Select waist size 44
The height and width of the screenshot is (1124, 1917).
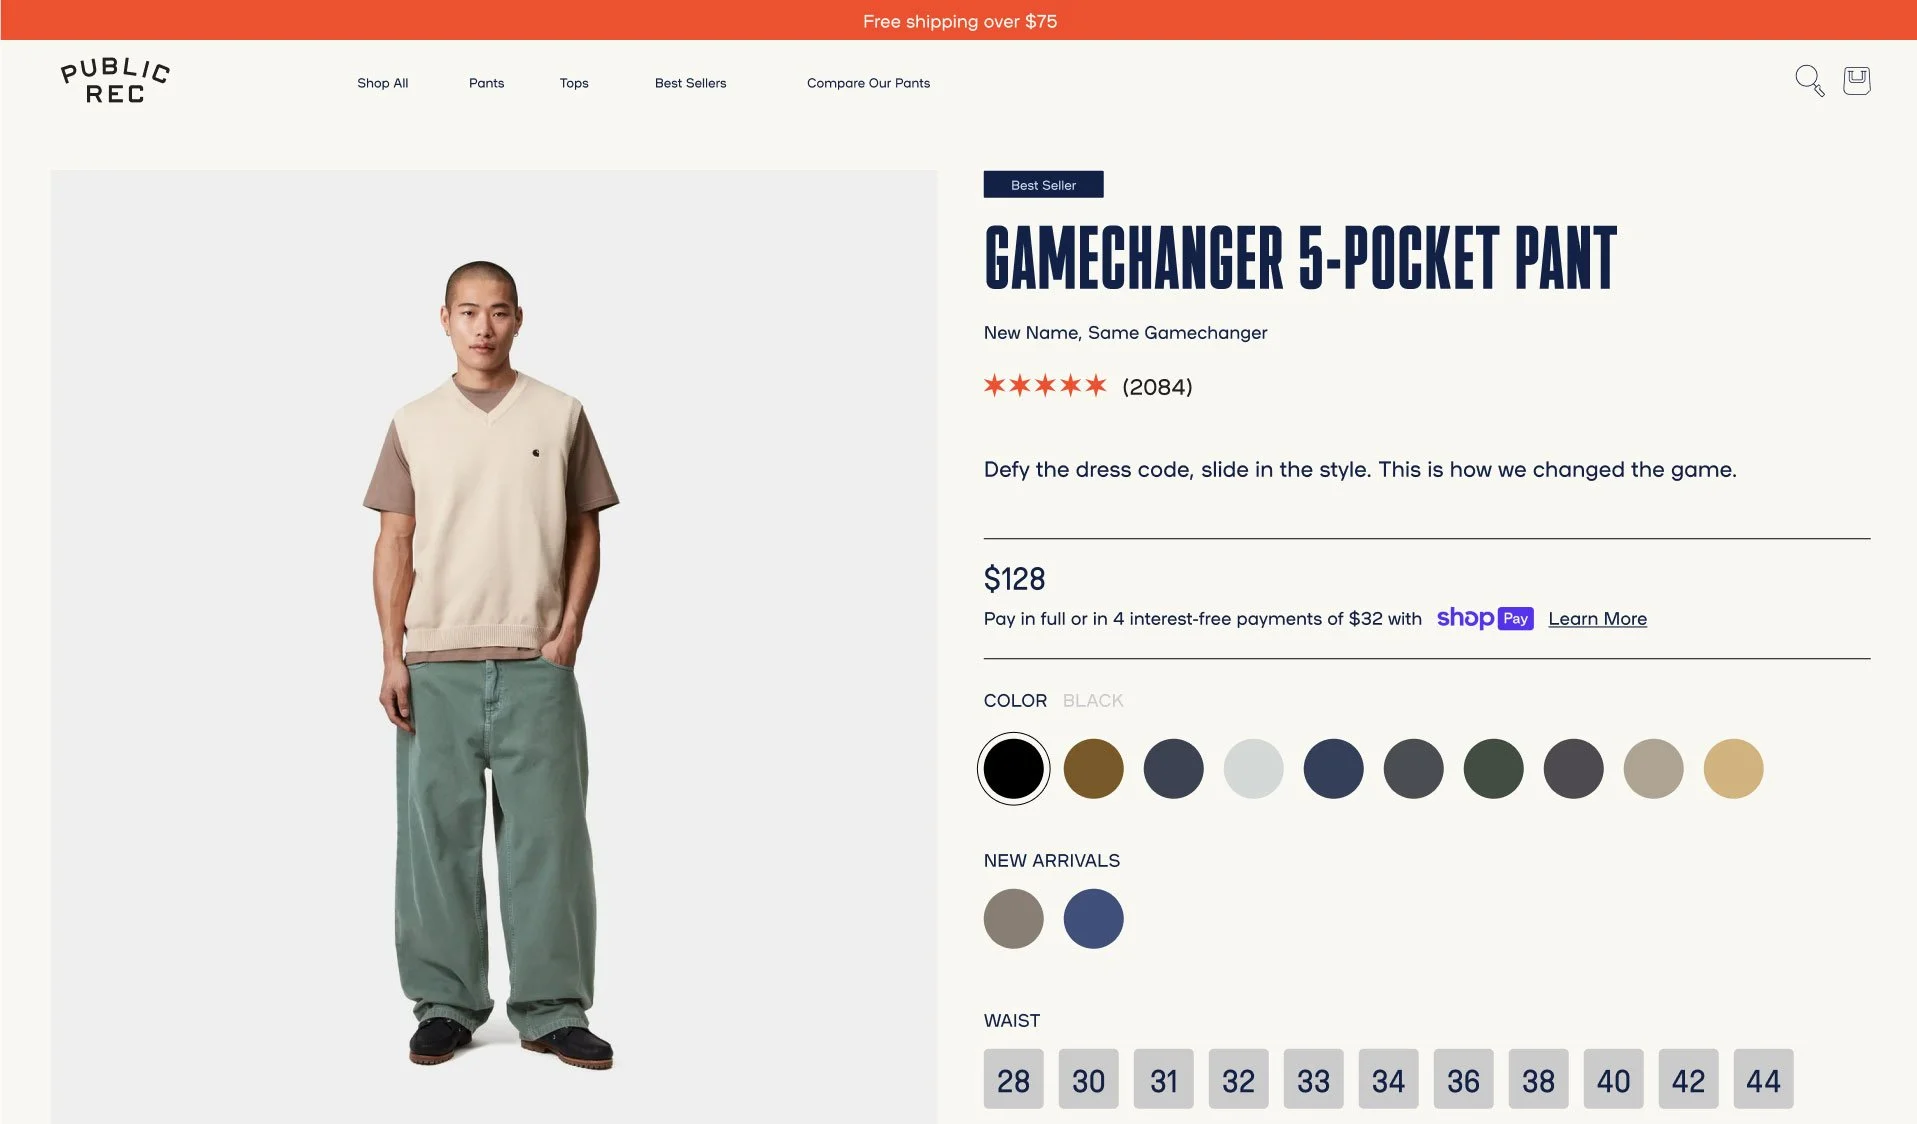(1763, 1079)
